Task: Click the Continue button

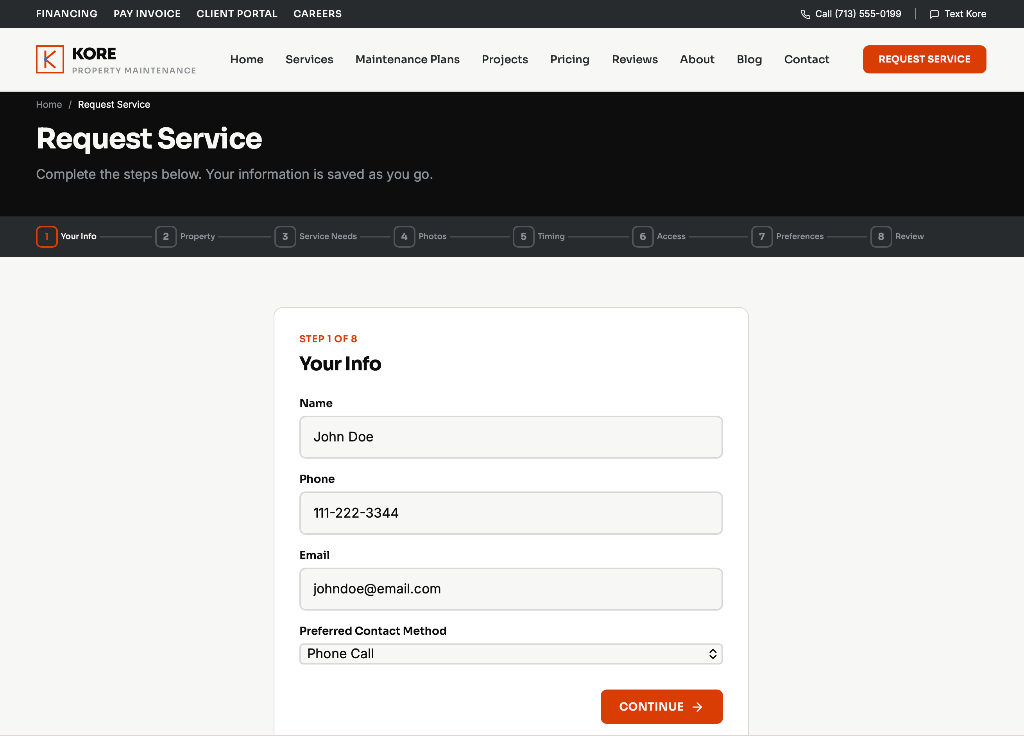Action: 662,707
